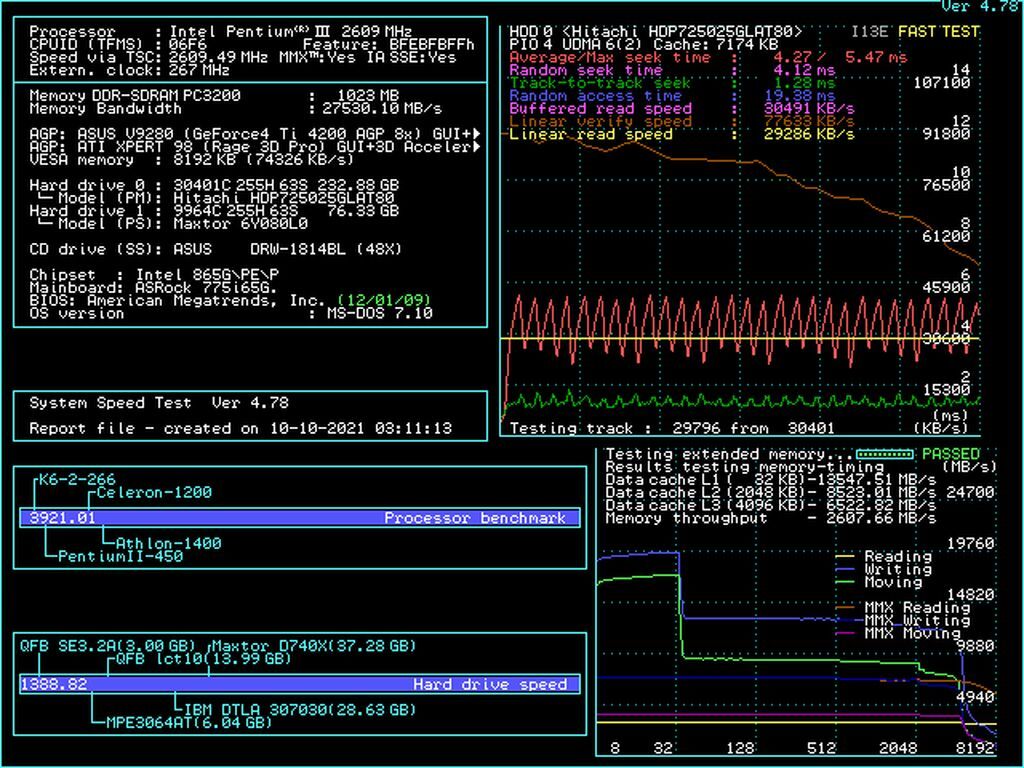This screenshot has height=768, width=1024.
Task: Select Random seek time 4.12 ms entry
Action: click(x=672, y=70)
